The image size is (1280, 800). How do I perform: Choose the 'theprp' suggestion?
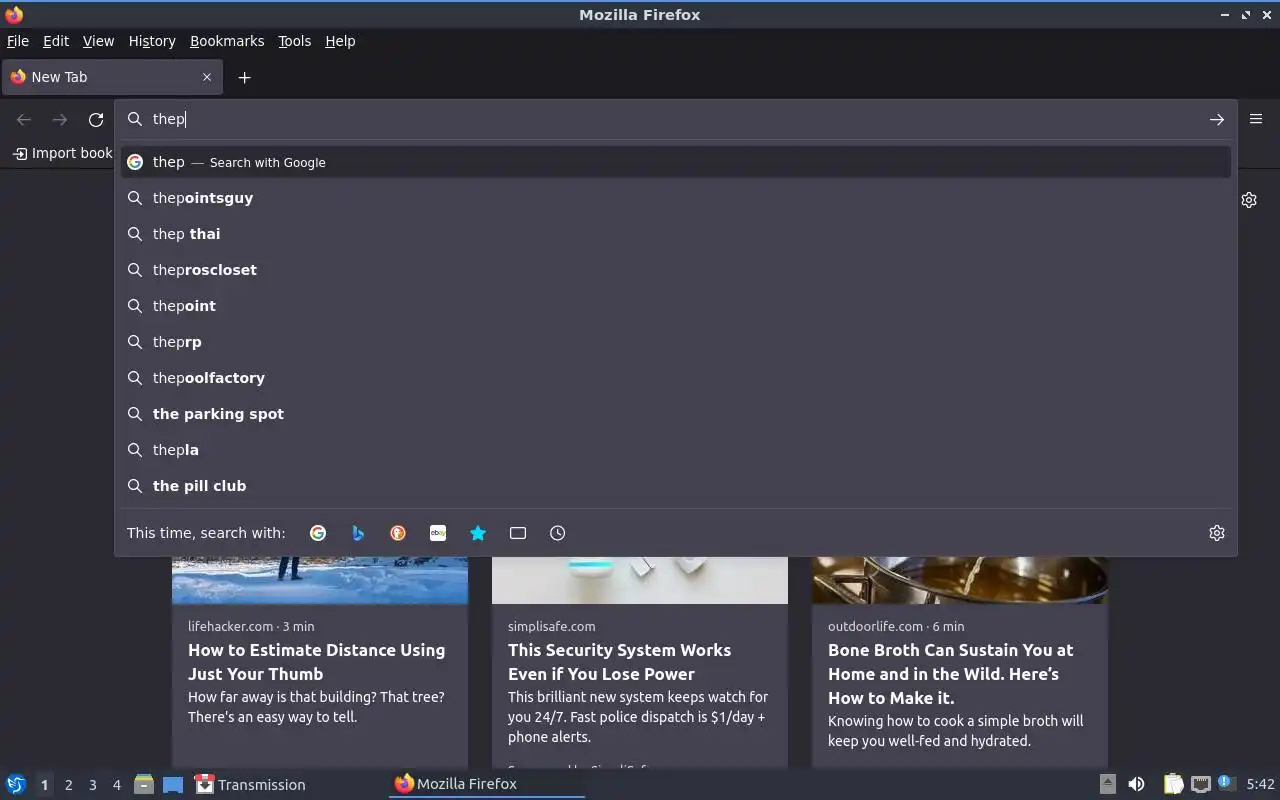pos(676,342)
